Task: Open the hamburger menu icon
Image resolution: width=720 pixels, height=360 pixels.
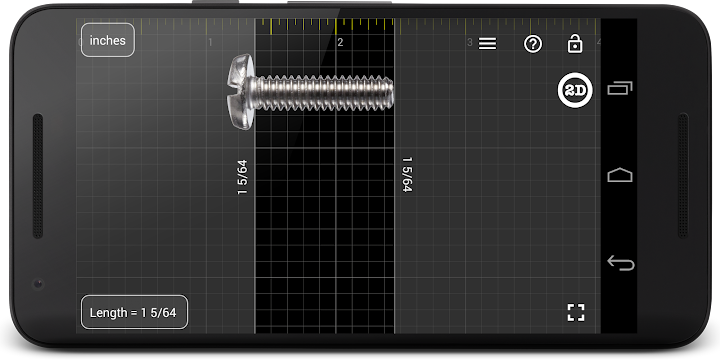Action: coord(487,44)
